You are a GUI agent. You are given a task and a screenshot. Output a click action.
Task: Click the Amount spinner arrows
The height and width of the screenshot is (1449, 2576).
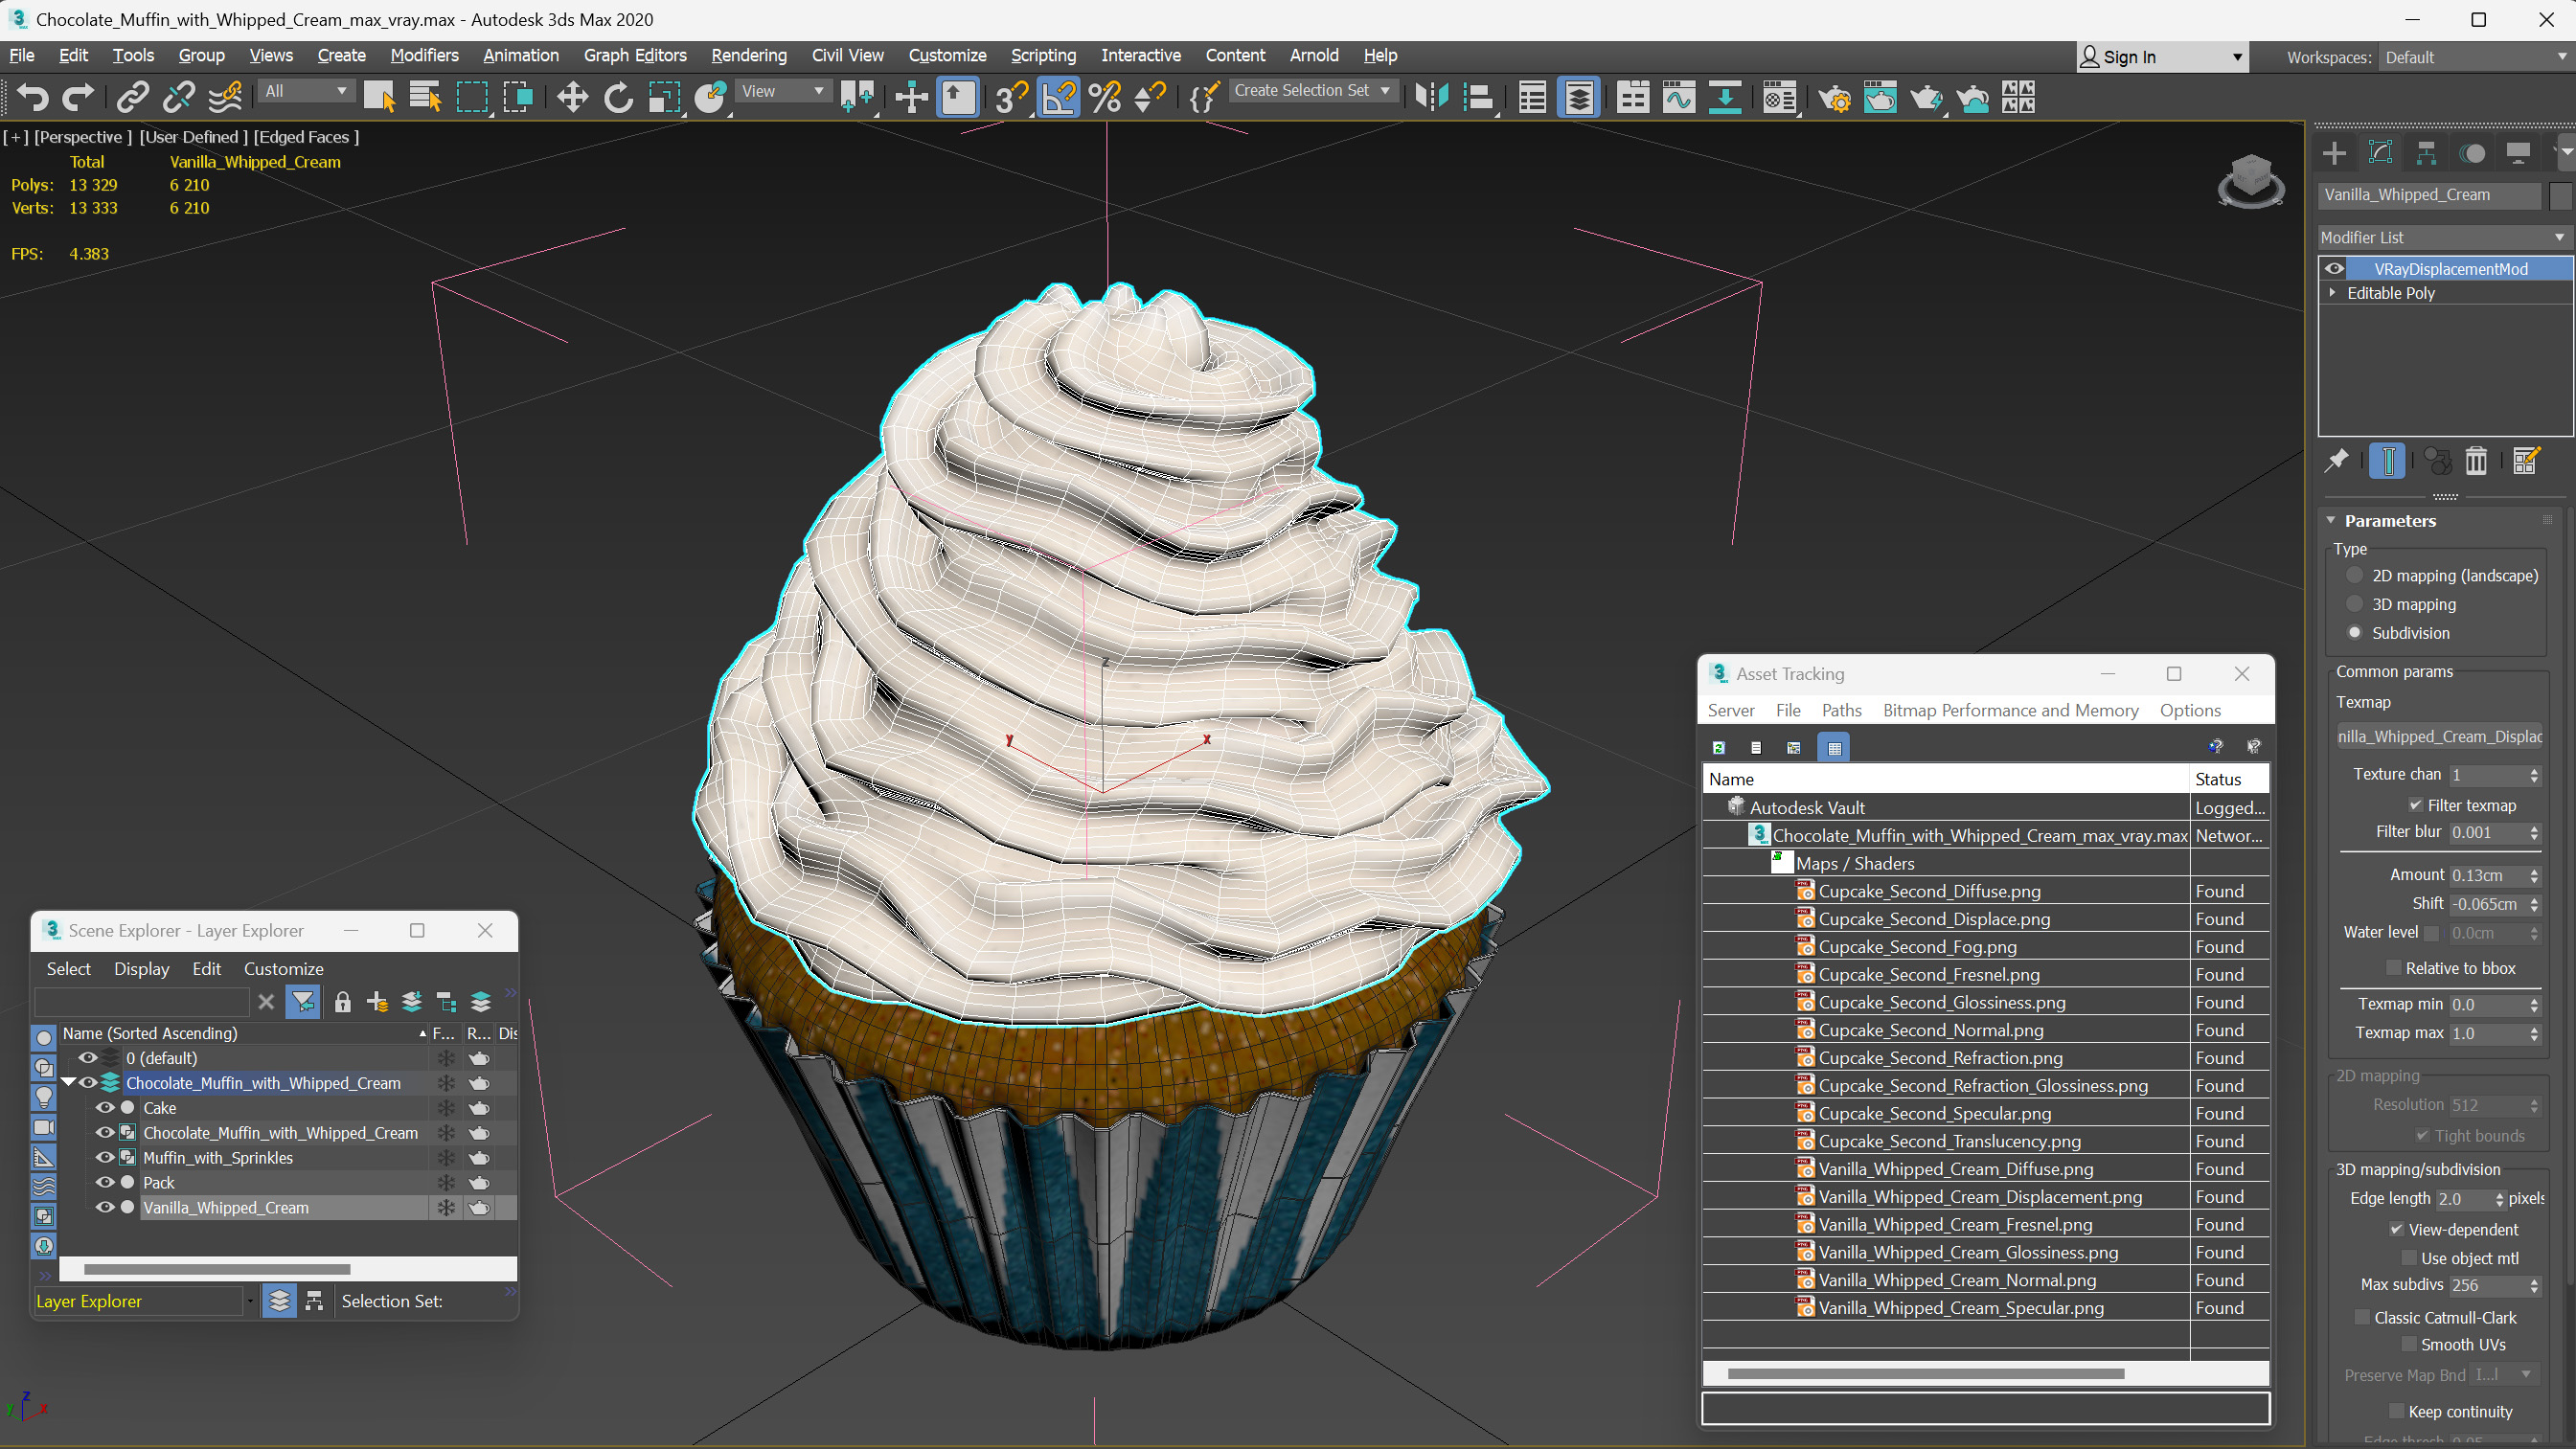click(x=2534, y=875)
